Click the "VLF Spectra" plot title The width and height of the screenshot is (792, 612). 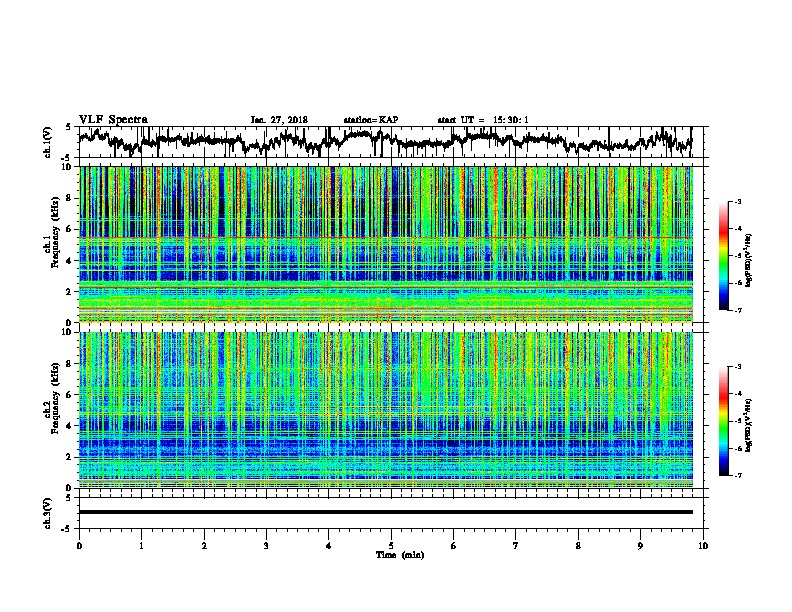[113, 120]
